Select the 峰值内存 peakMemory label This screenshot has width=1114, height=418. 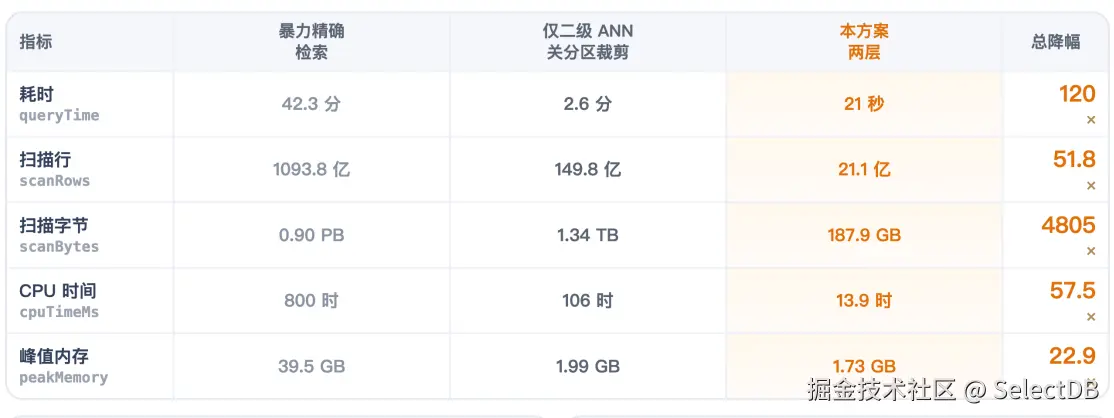point(64,366)
